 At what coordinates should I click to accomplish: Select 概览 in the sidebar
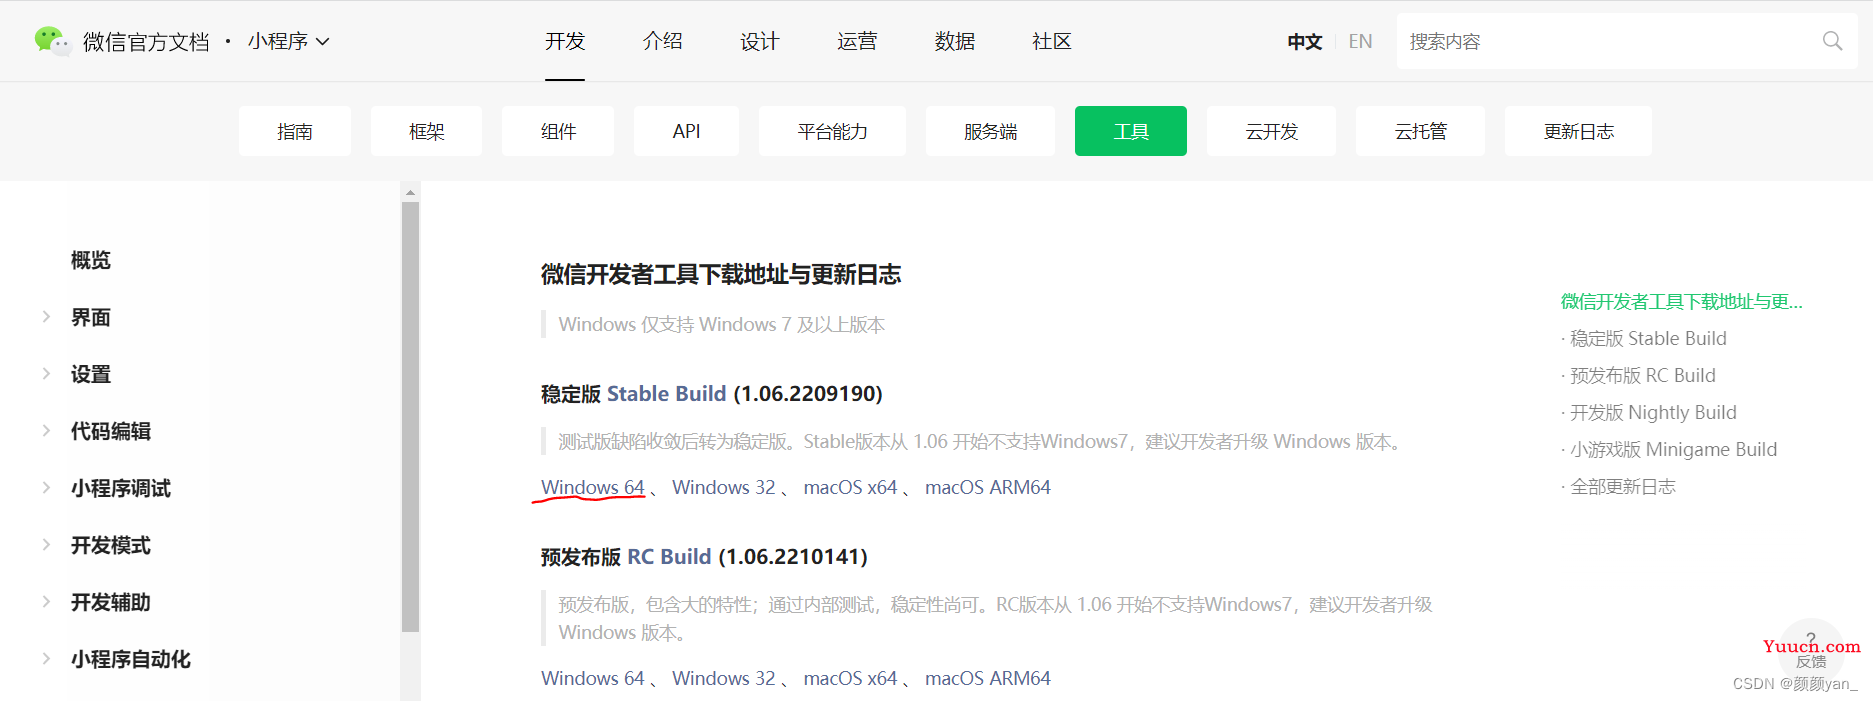[x=91, y=260]
